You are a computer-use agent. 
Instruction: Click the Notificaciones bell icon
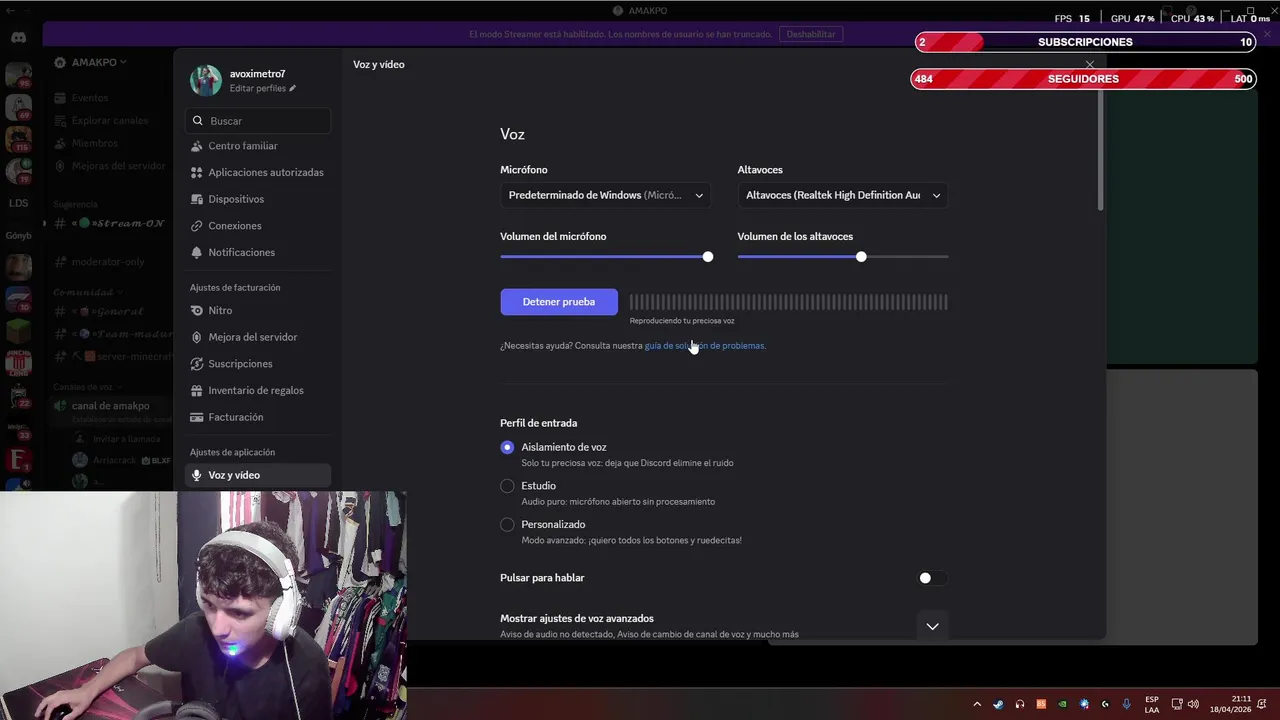197,252
